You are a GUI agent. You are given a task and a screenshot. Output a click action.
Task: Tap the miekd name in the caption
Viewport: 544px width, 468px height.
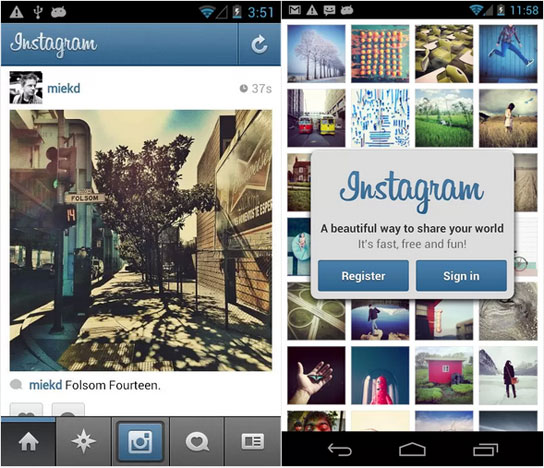tap(45, 385)
